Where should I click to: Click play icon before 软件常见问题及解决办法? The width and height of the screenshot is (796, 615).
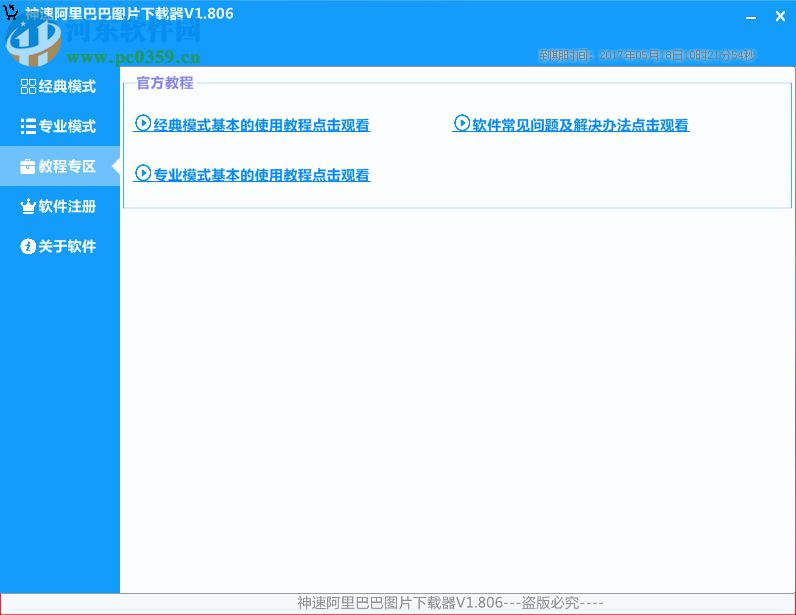461,123
